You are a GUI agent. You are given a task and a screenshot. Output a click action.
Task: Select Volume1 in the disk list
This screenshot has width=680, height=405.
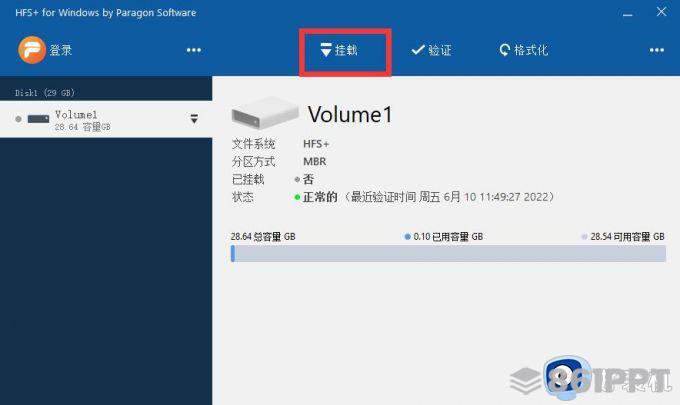point(106,119)
